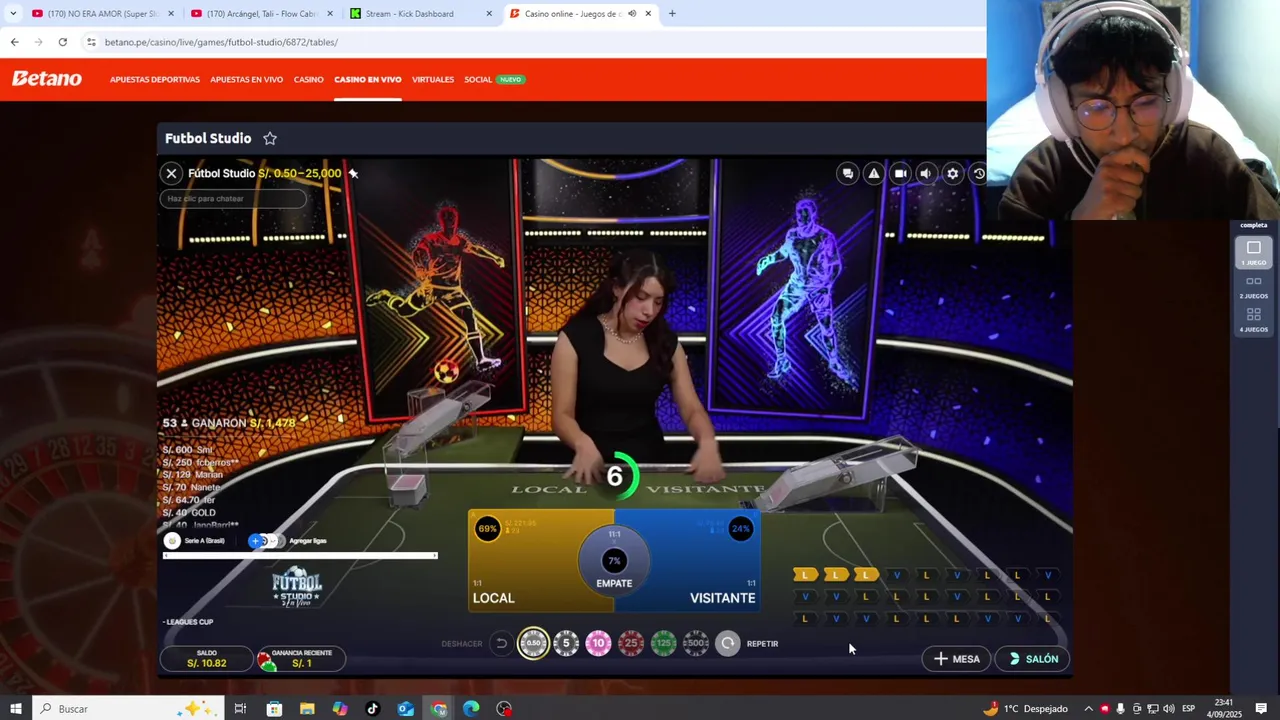1280x720 pixels.
Task: Repeat the bet with the Repetir icon
Action: click(x=728, y=644)
